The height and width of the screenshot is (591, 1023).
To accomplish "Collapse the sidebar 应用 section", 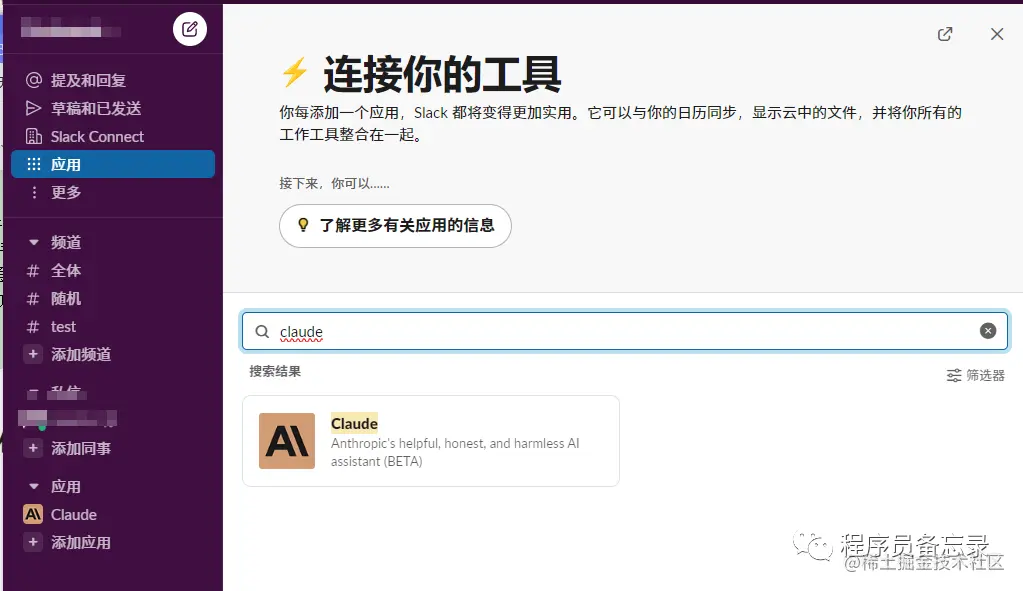I will tap(34, 486).
